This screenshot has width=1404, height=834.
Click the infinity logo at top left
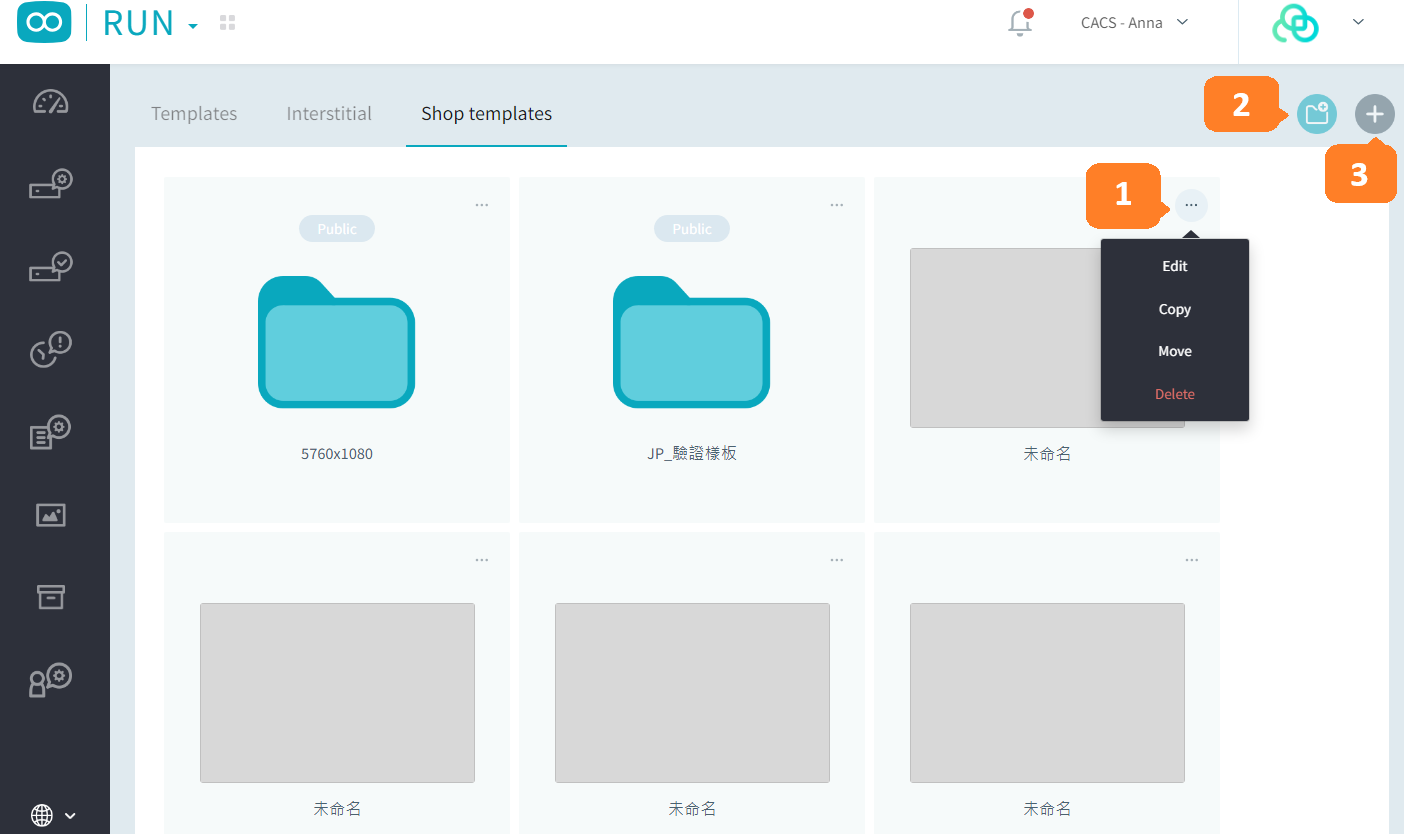pos(44,23)
